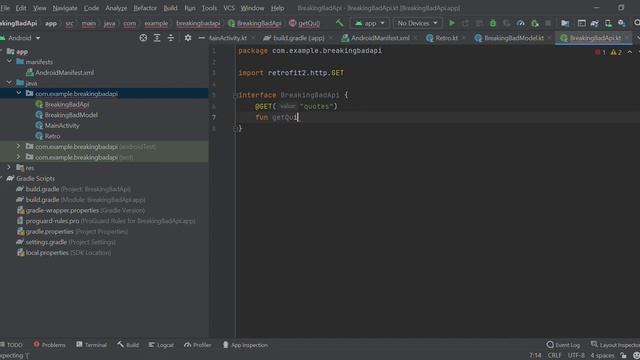Open the Profile app gauge icon

click(x=520, y=23)
